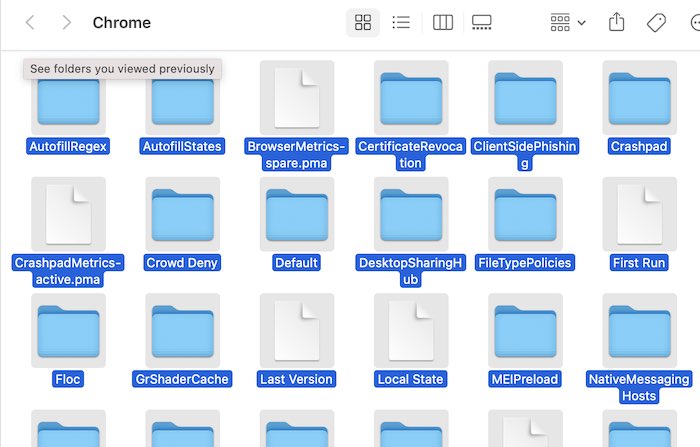Select the AutofillRegex folder icon
This screenshot has width=700, height=447.
[x=68, y=102]
